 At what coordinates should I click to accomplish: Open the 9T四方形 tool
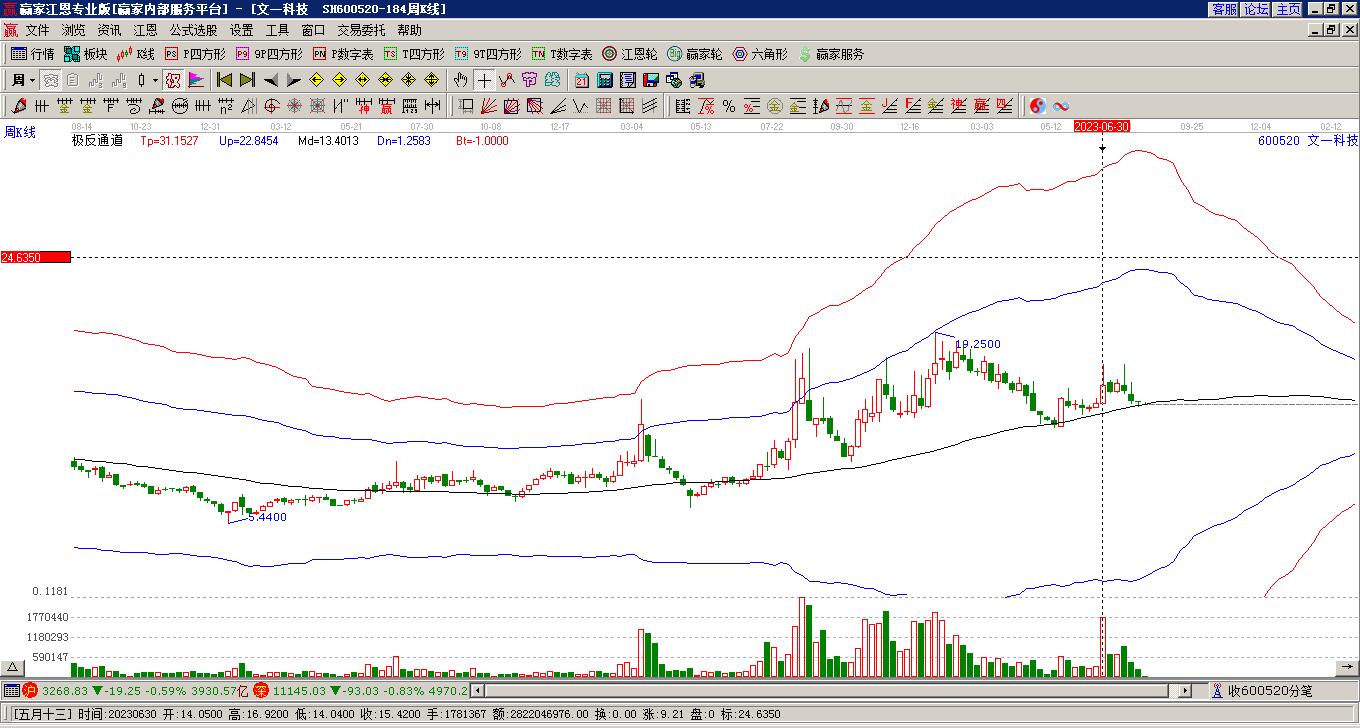(487, 54)
